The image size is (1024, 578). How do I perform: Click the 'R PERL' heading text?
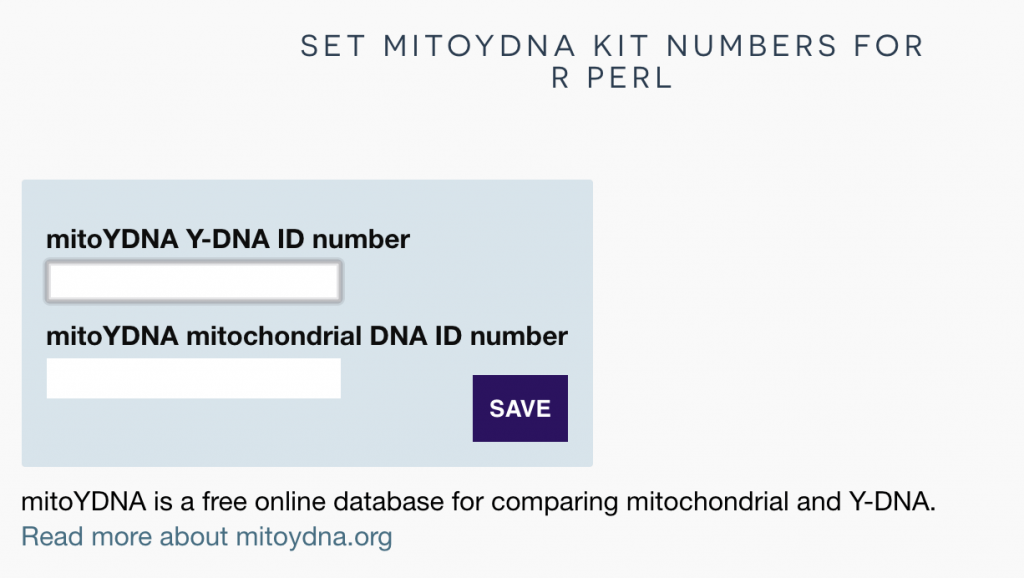click(x=610, y=77)
